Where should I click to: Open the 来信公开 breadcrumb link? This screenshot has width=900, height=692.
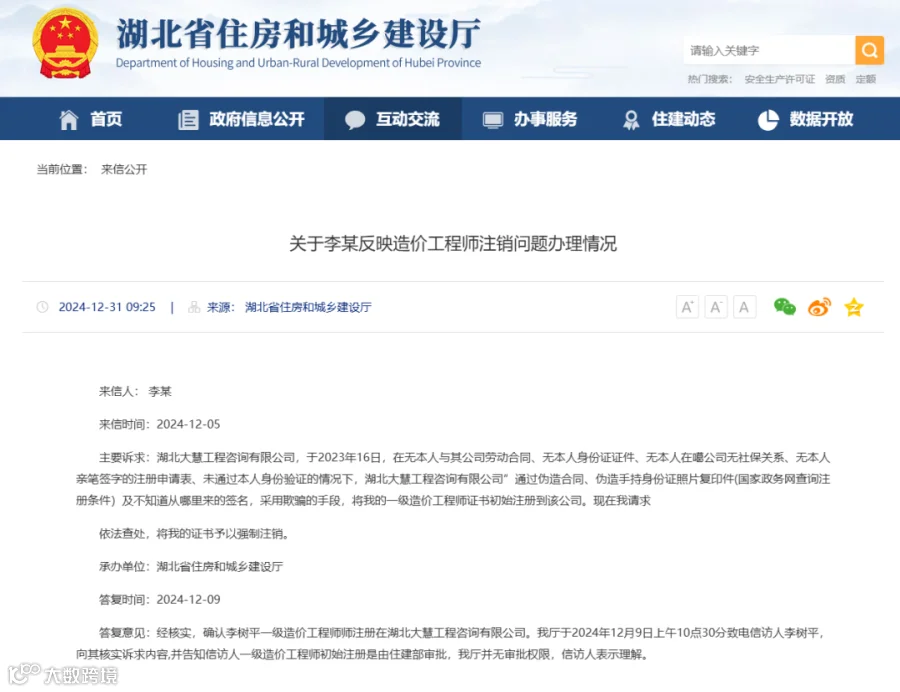coord(122,169)
